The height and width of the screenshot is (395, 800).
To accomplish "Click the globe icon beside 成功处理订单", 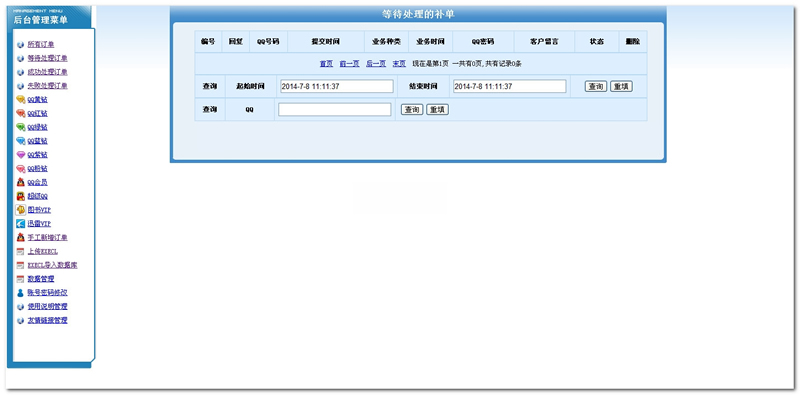I will click(x=20, y=72).
